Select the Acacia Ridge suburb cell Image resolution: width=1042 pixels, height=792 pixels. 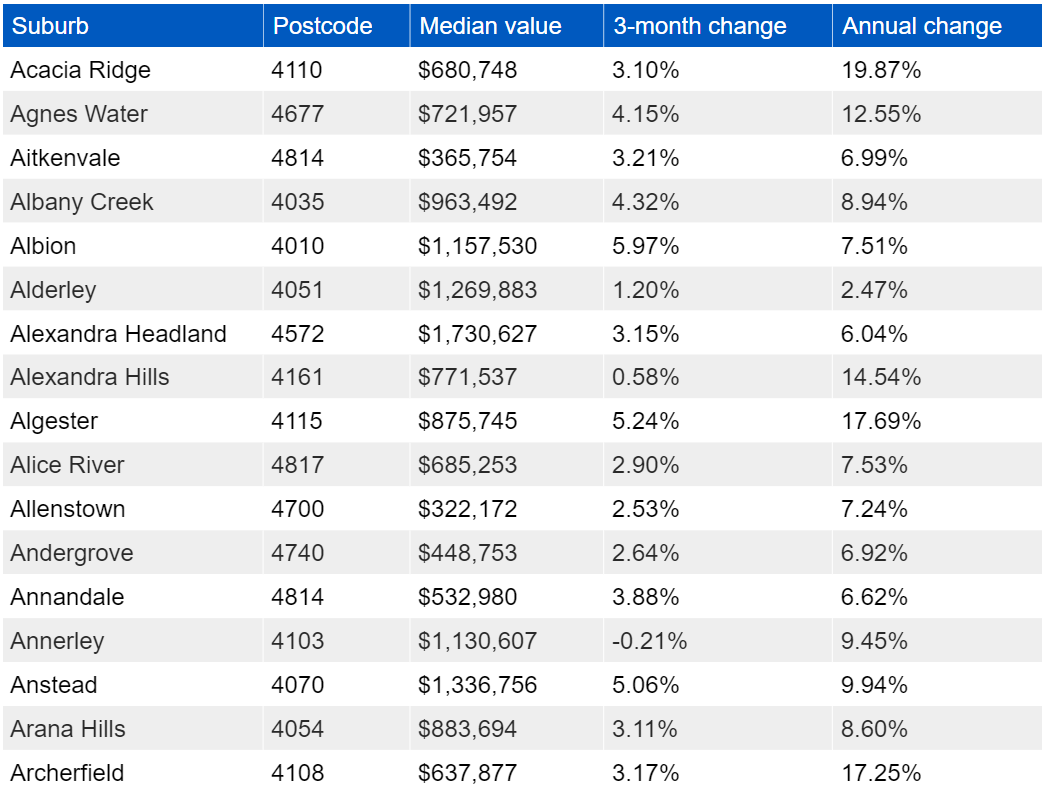[80, 70]
